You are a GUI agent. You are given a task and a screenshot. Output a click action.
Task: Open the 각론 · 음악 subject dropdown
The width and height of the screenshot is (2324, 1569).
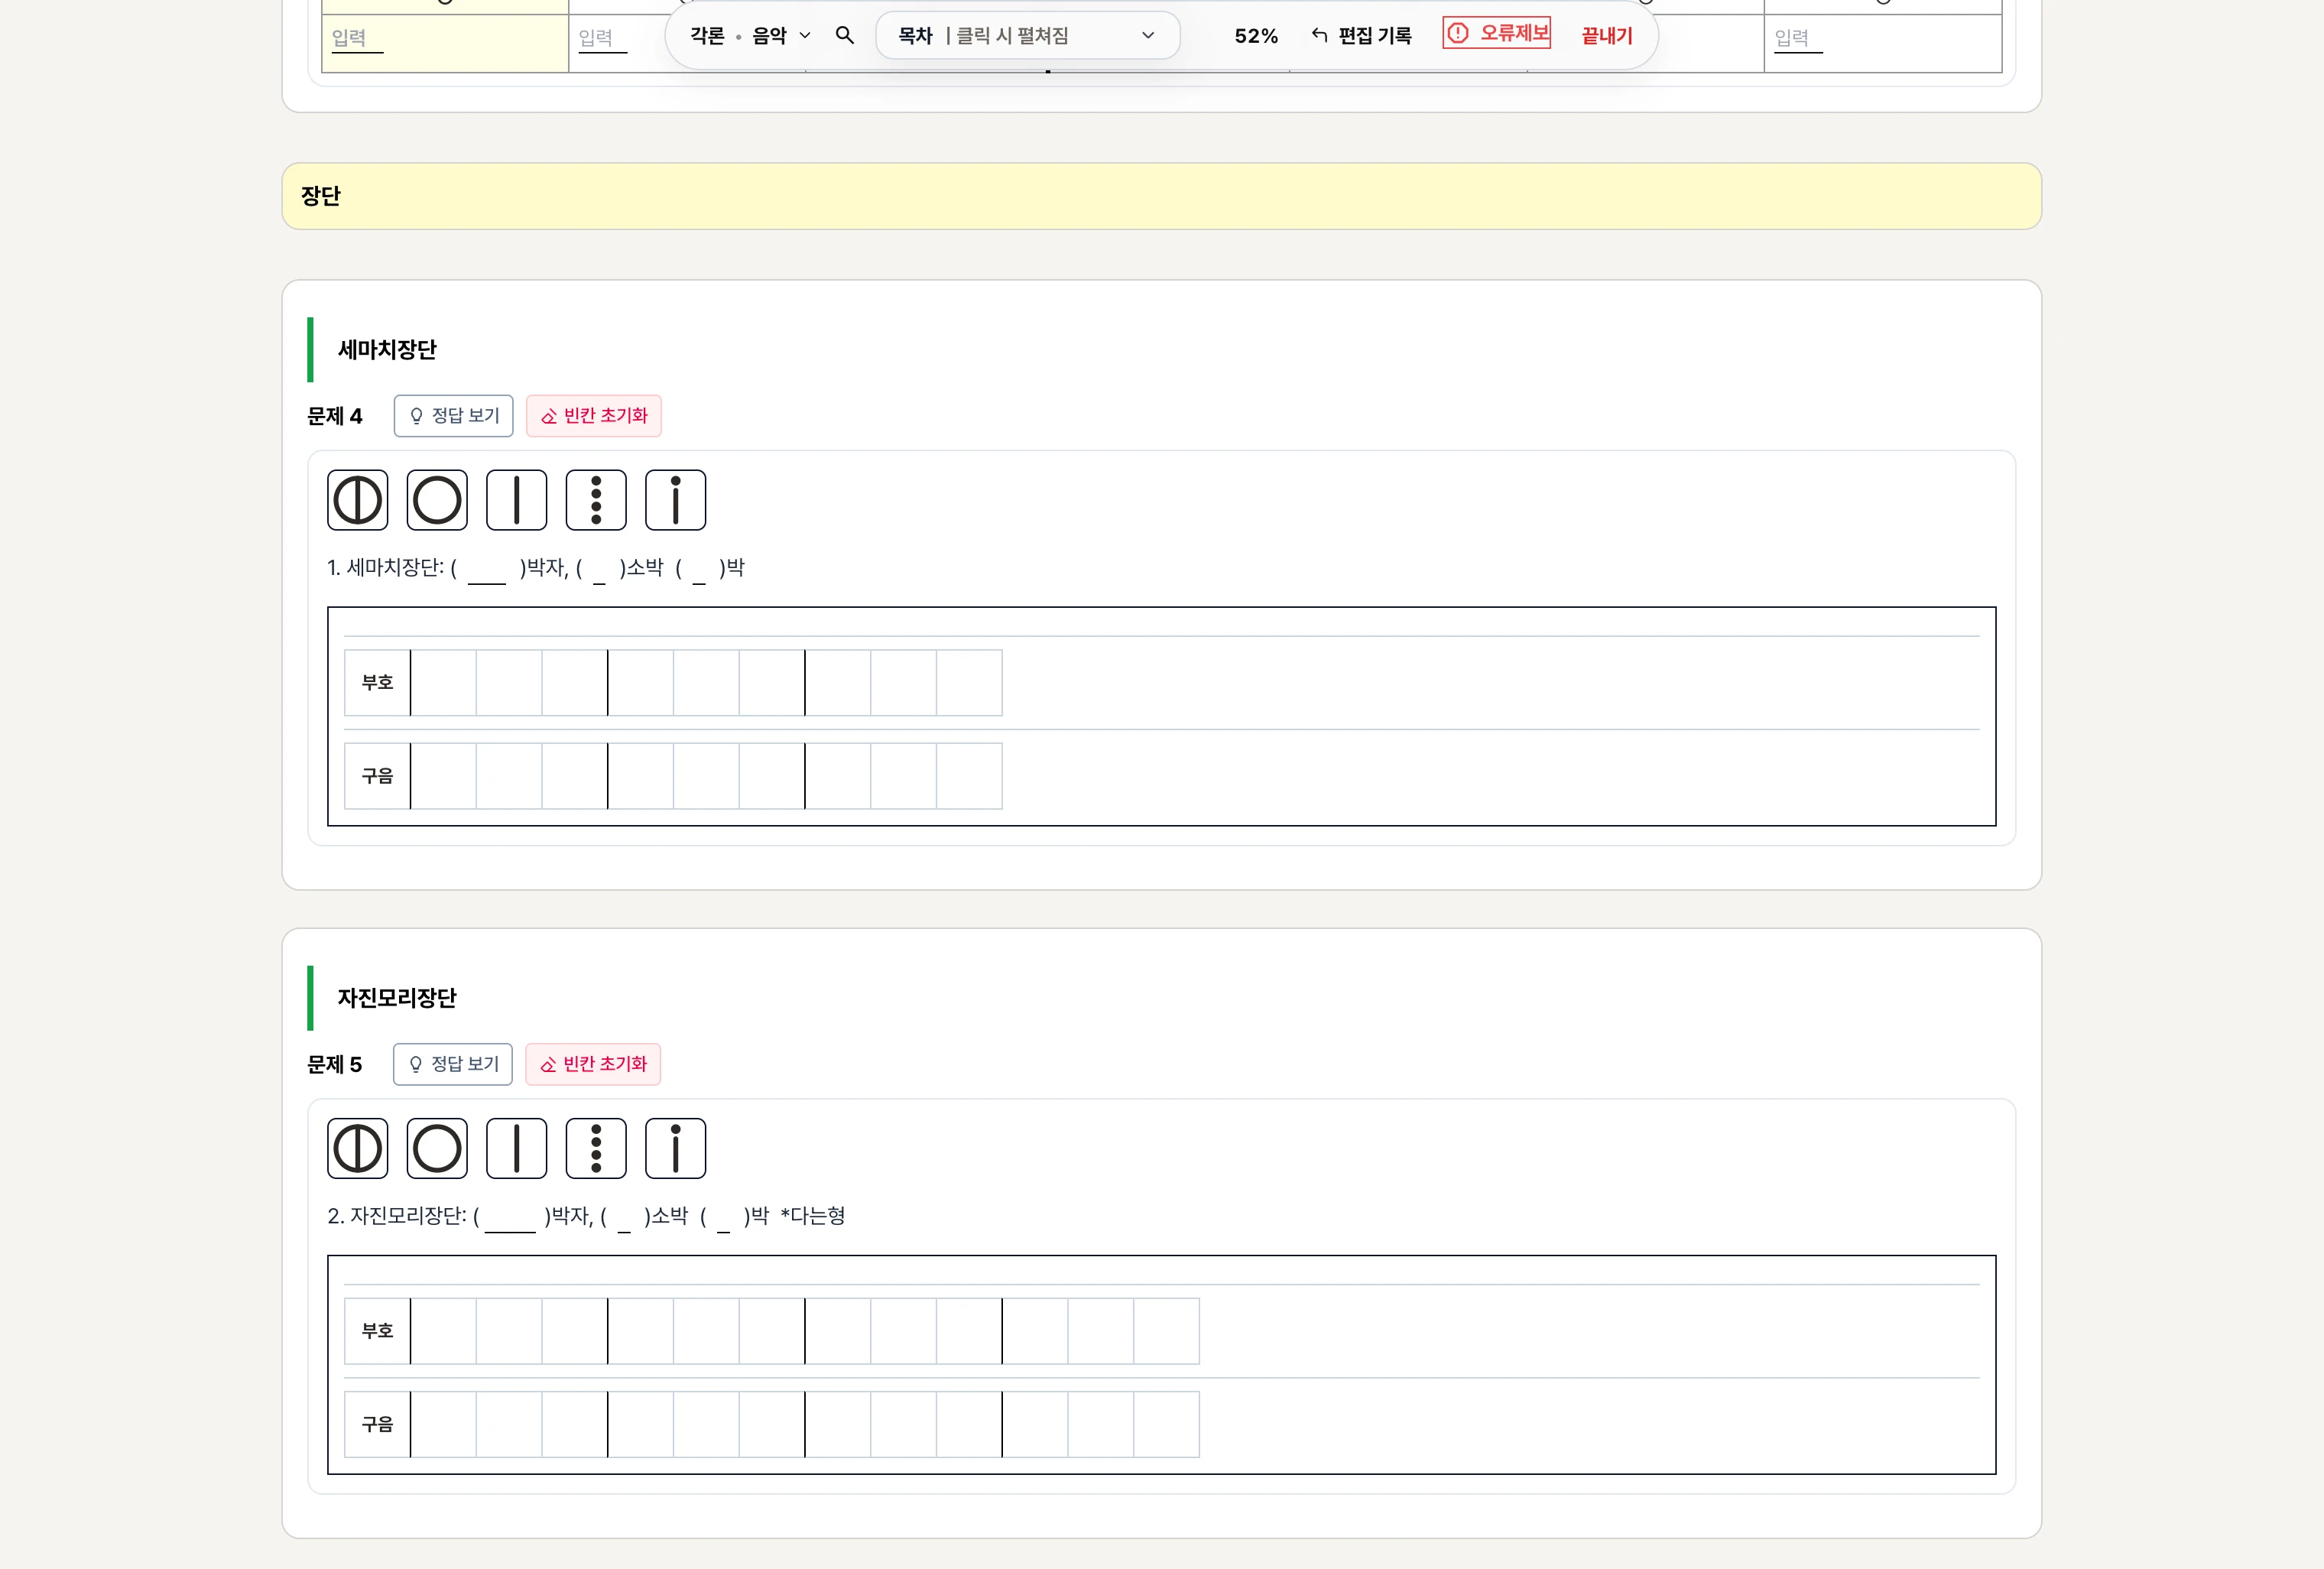pos(749,36)
